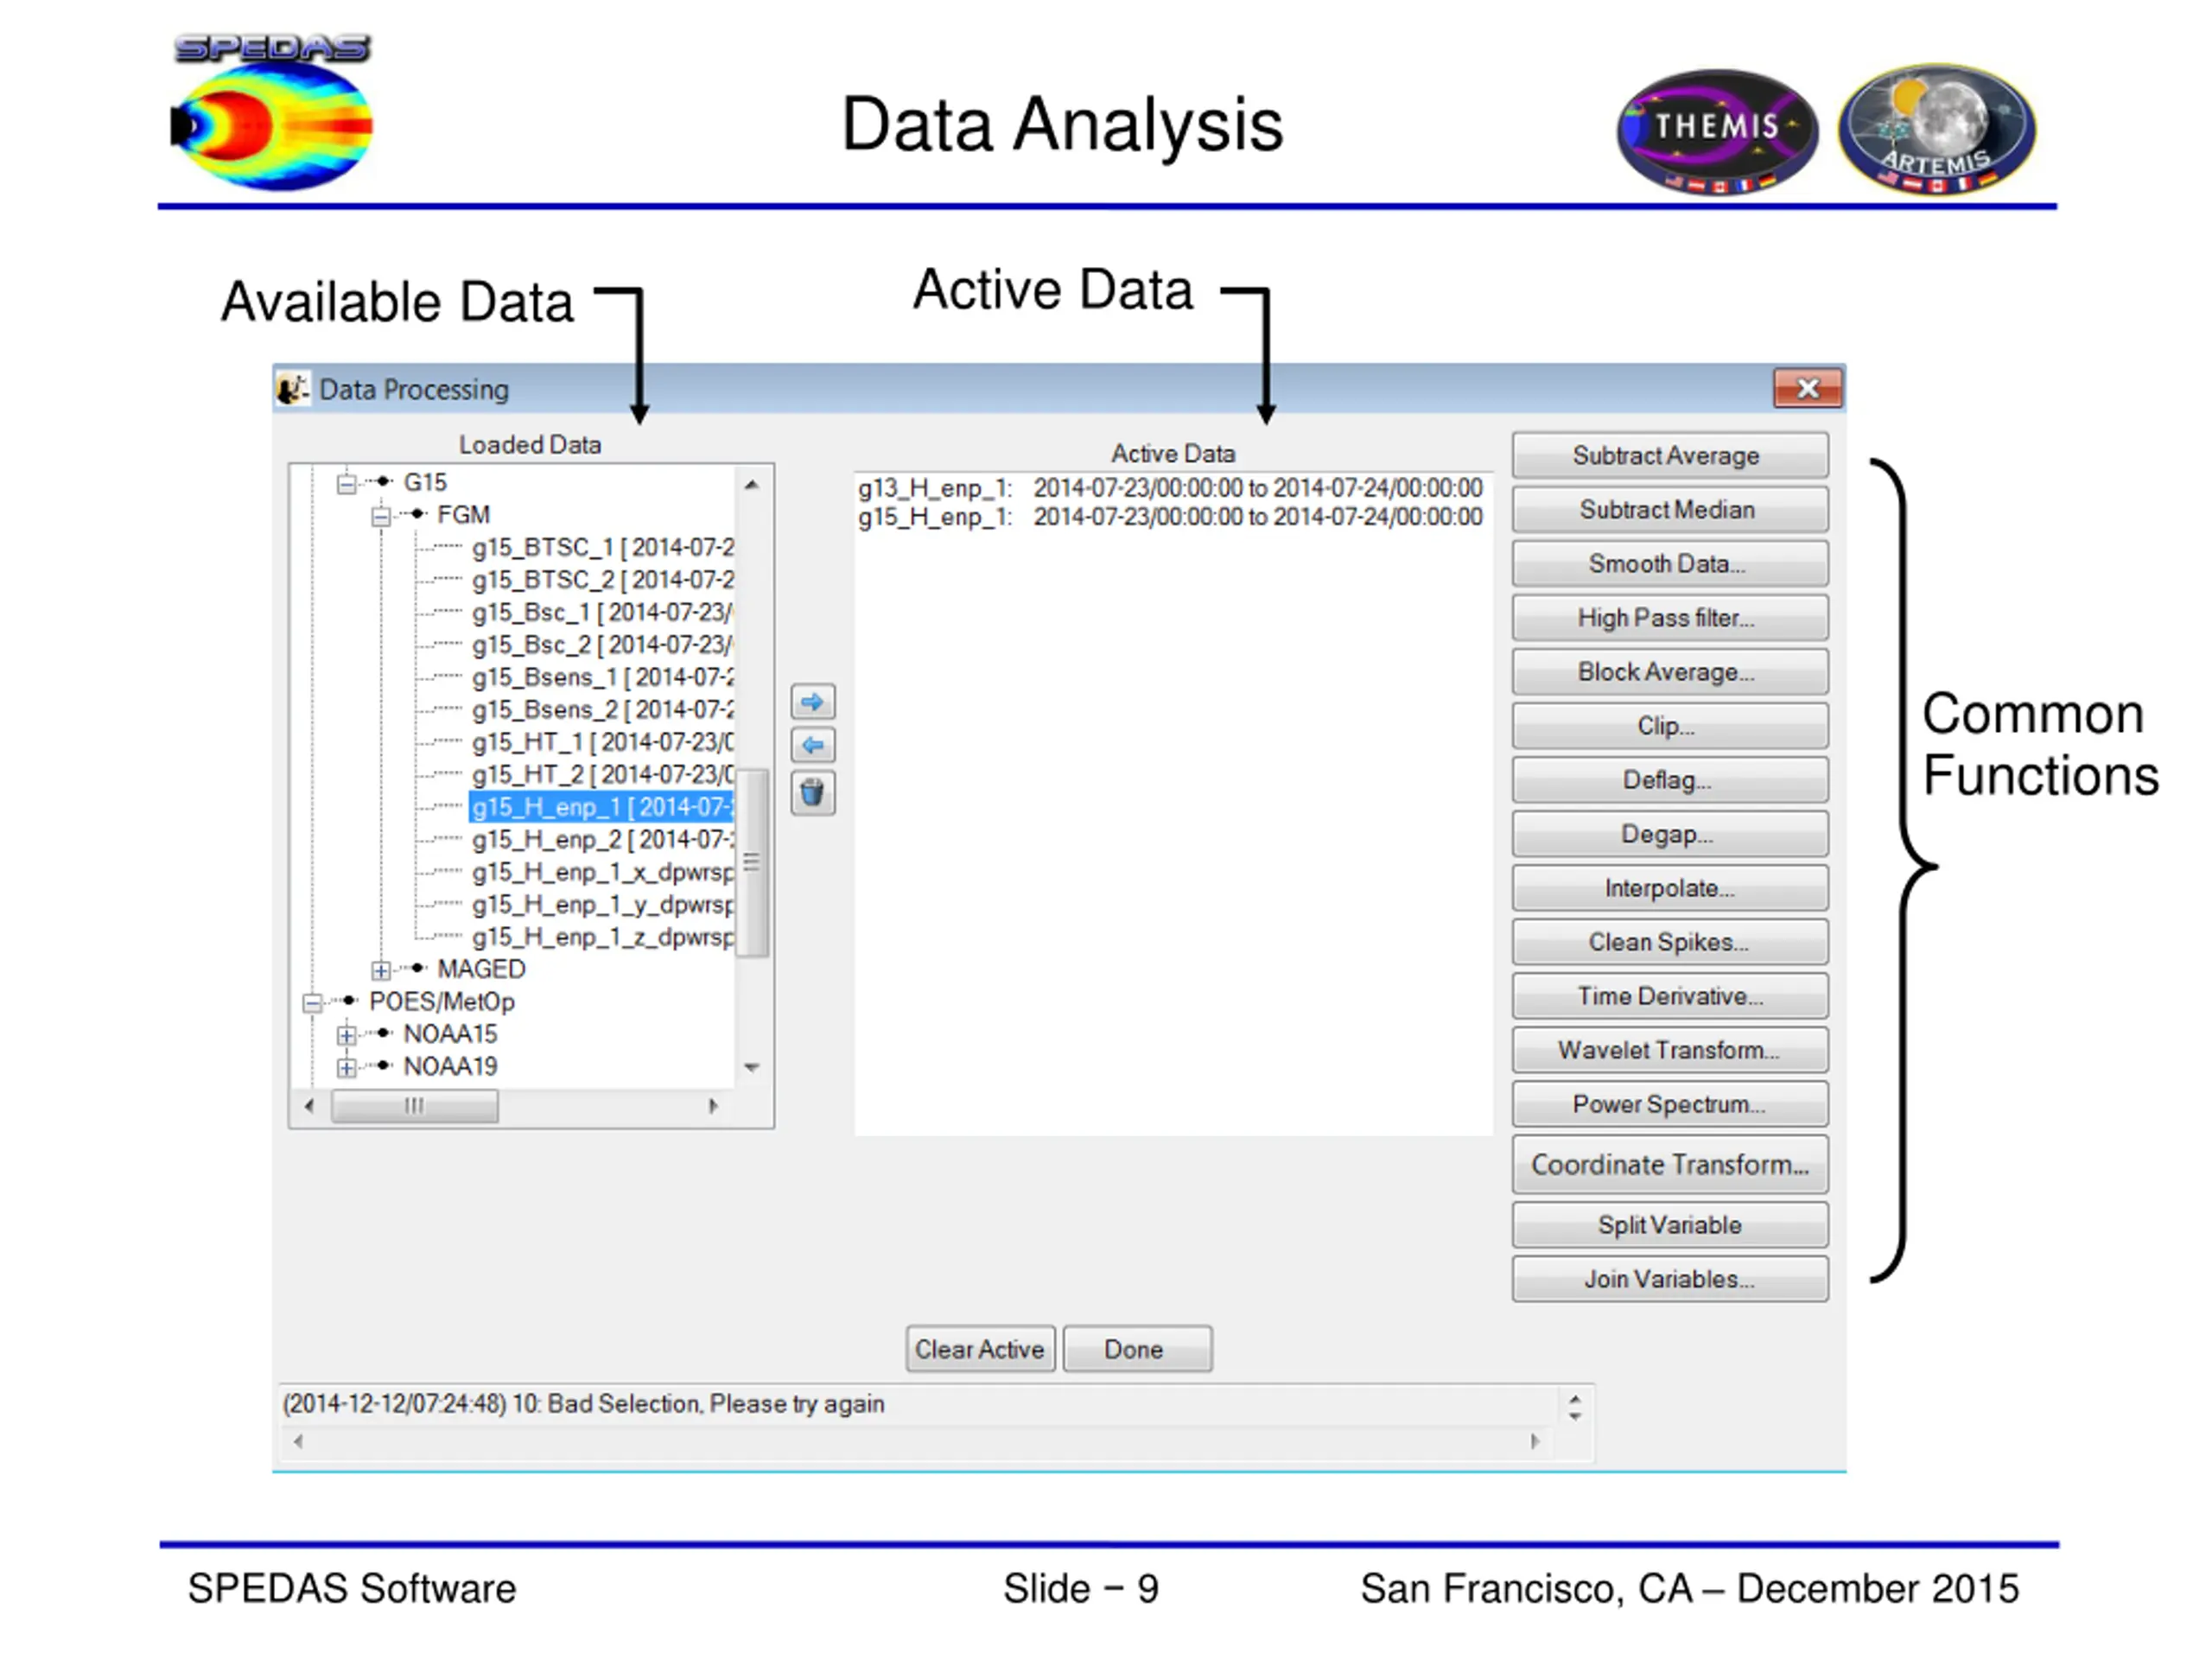This screenshot has width=2212, height=1659.
Task: Click the G15 tree label
Action: (425, 483)
